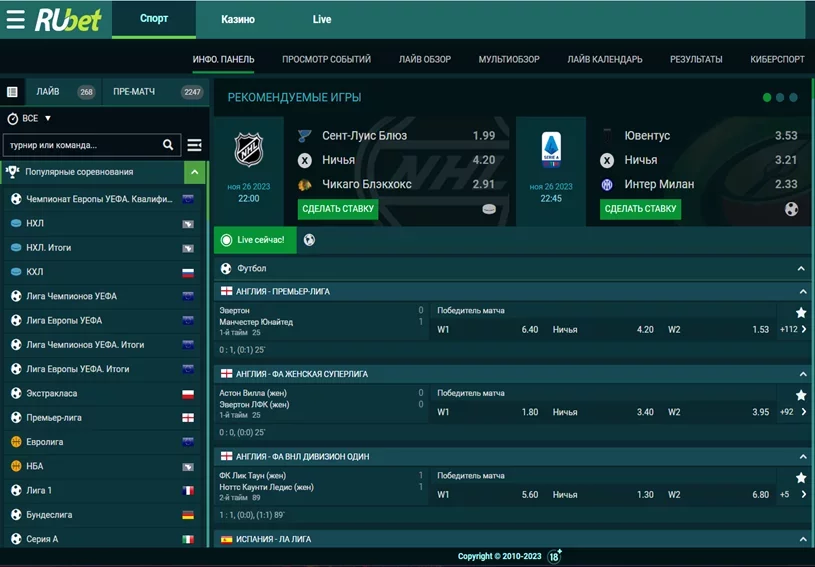
Task: Collapse Испания - Ла Лига group
Action: (803, 539)
